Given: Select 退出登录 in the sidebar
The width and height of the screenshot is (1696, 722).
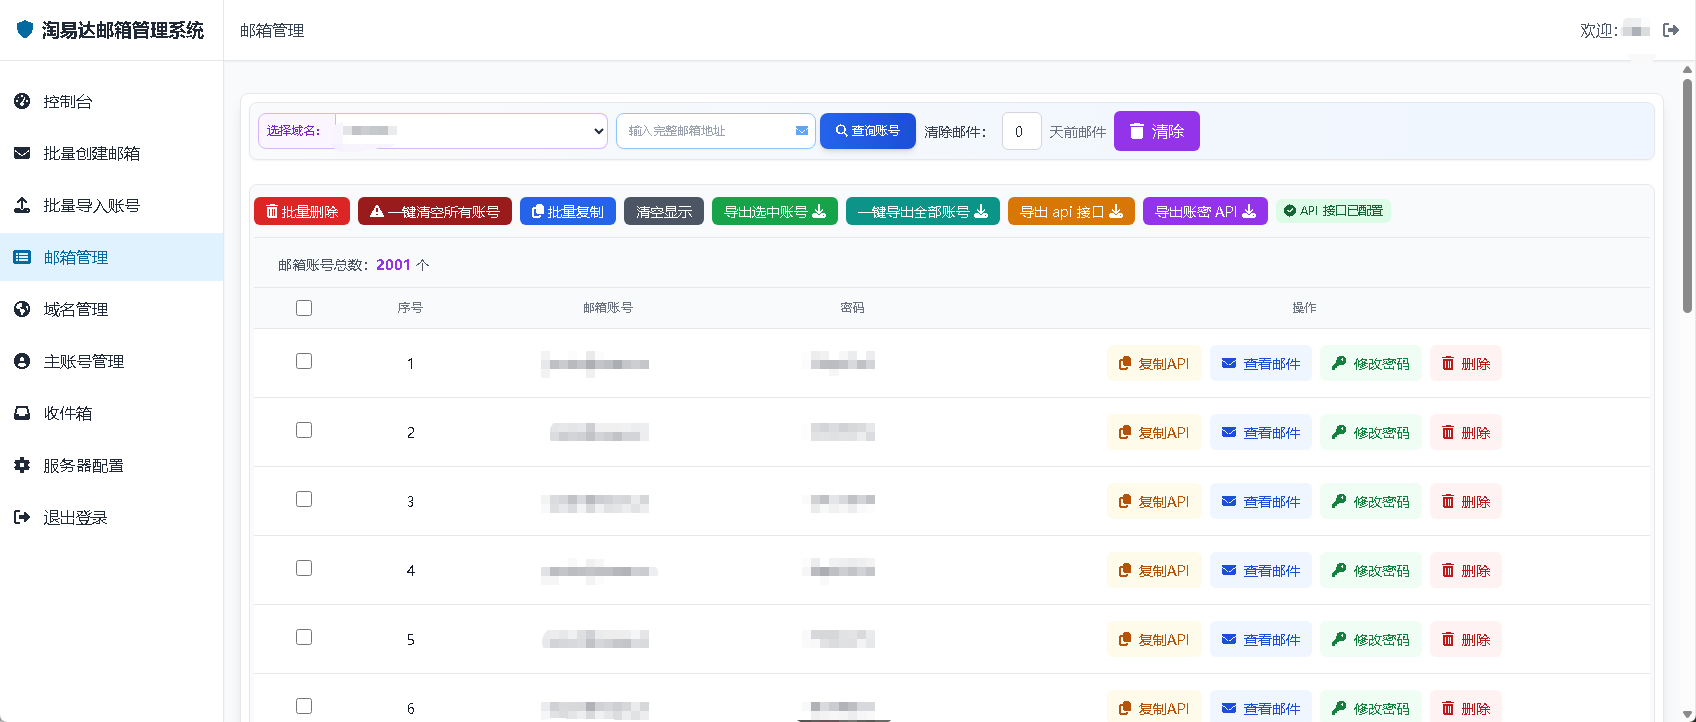Looking at the screenshot, I should point(75,517).
